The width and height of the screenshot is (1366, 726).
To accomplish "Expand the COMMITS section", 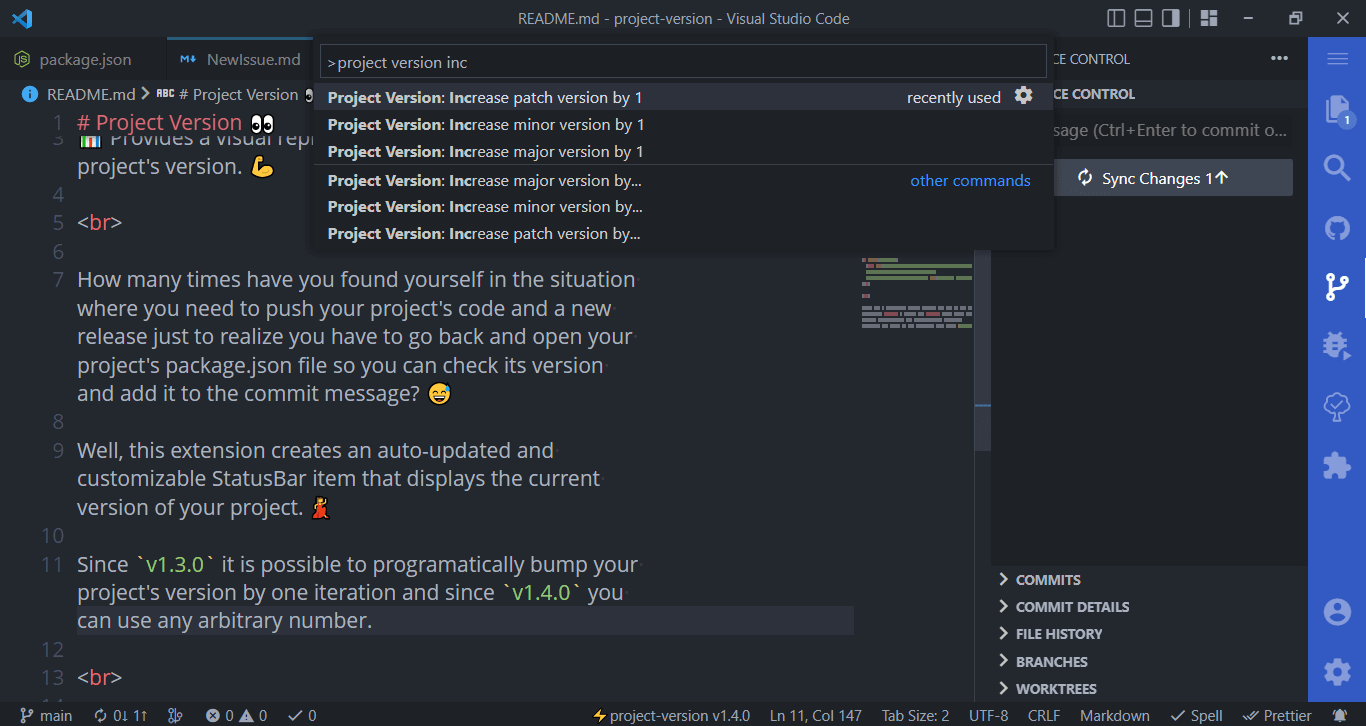I will pos(1149,580).
